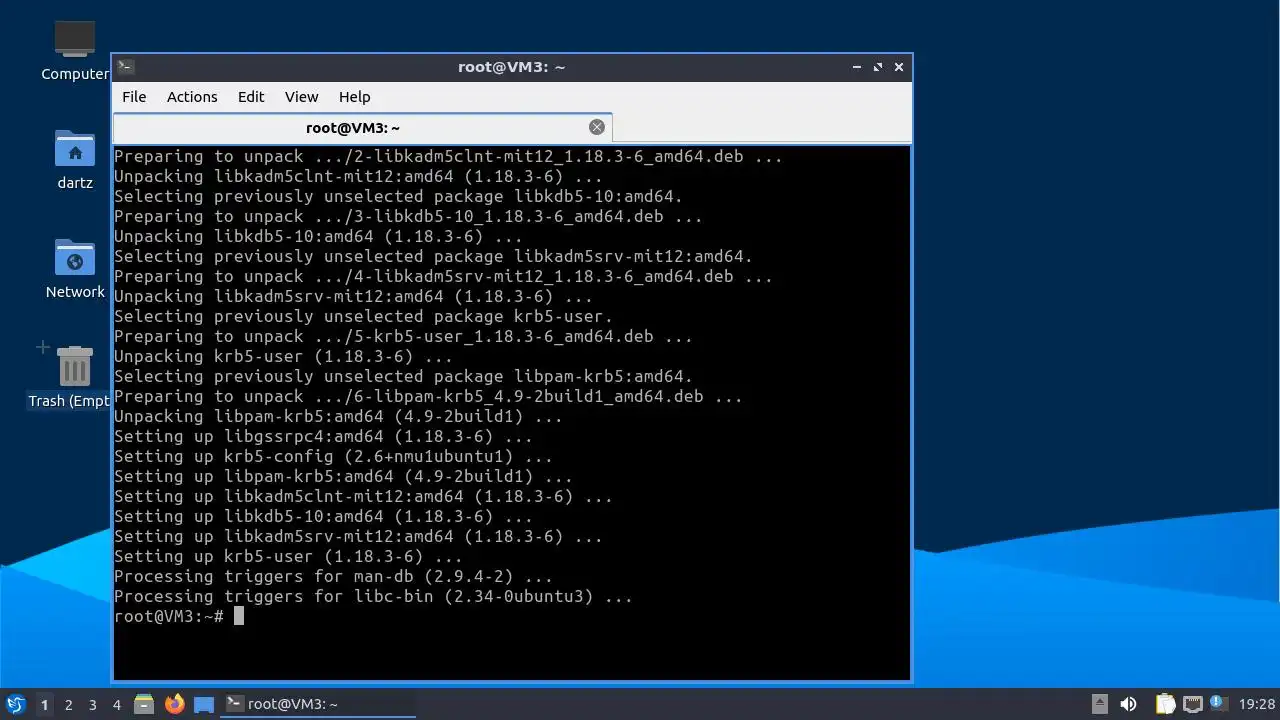Image resolution: width=1280 pixels, height=720 pixels.
Task: Open the Help menu
Action: [355, 97]
